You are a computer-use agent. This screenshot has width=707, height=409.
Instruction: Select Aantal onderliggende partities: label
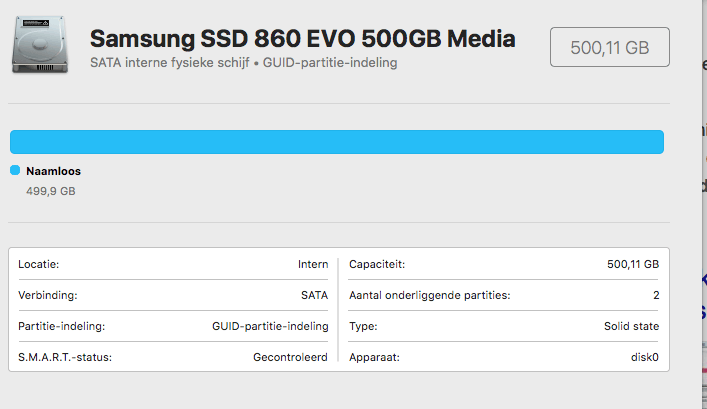click(430, 295)
